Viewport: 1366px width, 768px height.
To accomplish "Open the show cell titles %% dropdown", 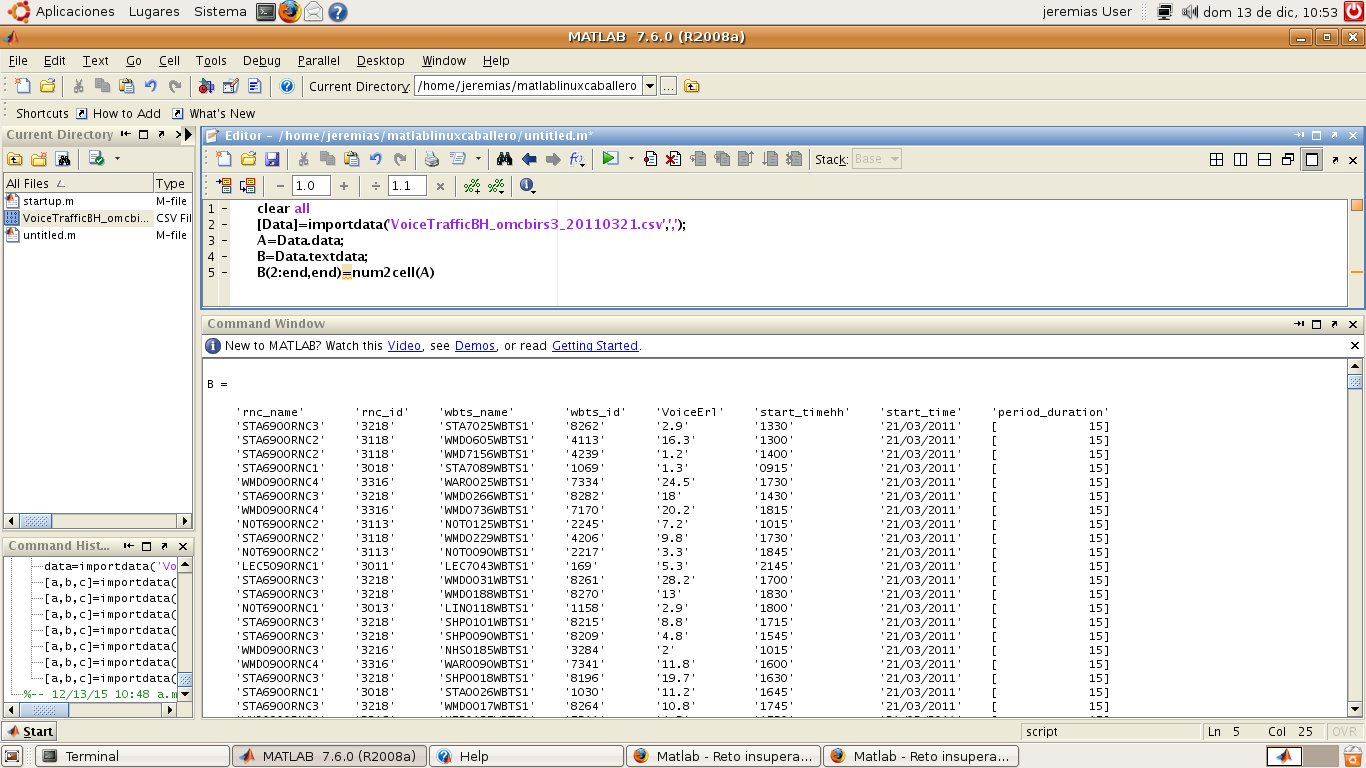I will pos(496,186).
